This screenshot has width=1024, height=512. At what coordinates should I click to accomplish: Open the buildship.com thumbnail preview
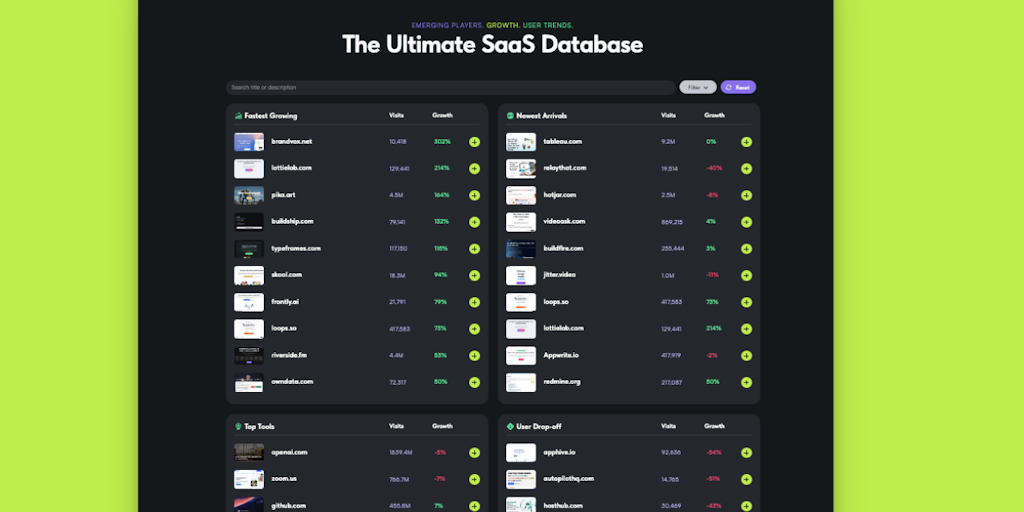point(249,222)
